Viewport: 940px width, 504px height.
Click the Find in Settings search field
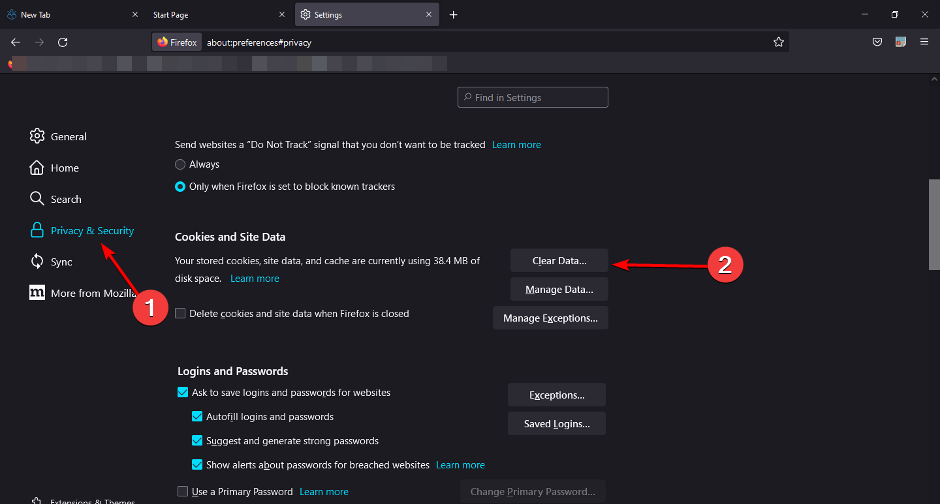point(533,98)
